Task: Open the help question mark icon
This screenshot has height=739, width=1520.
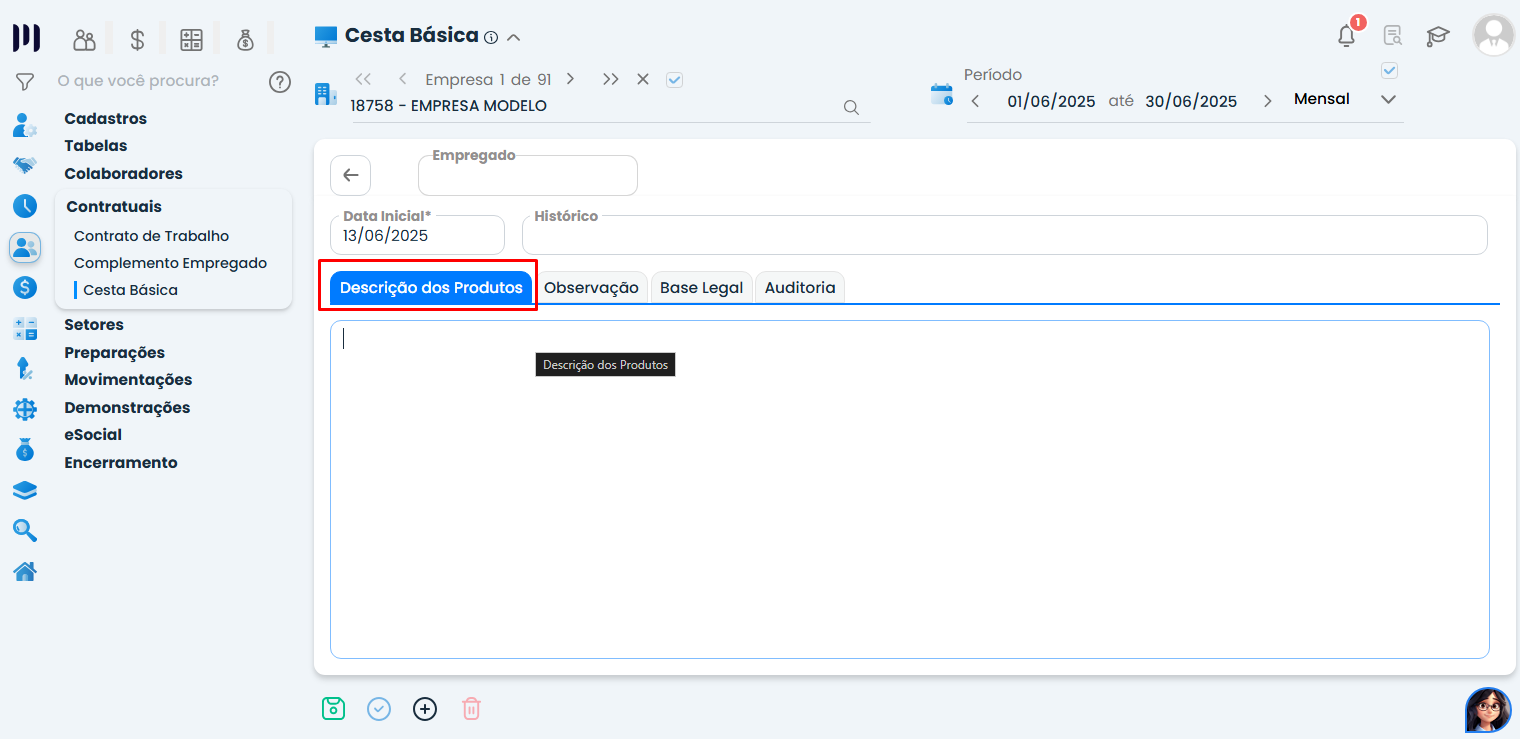Action: click(280, 81)
